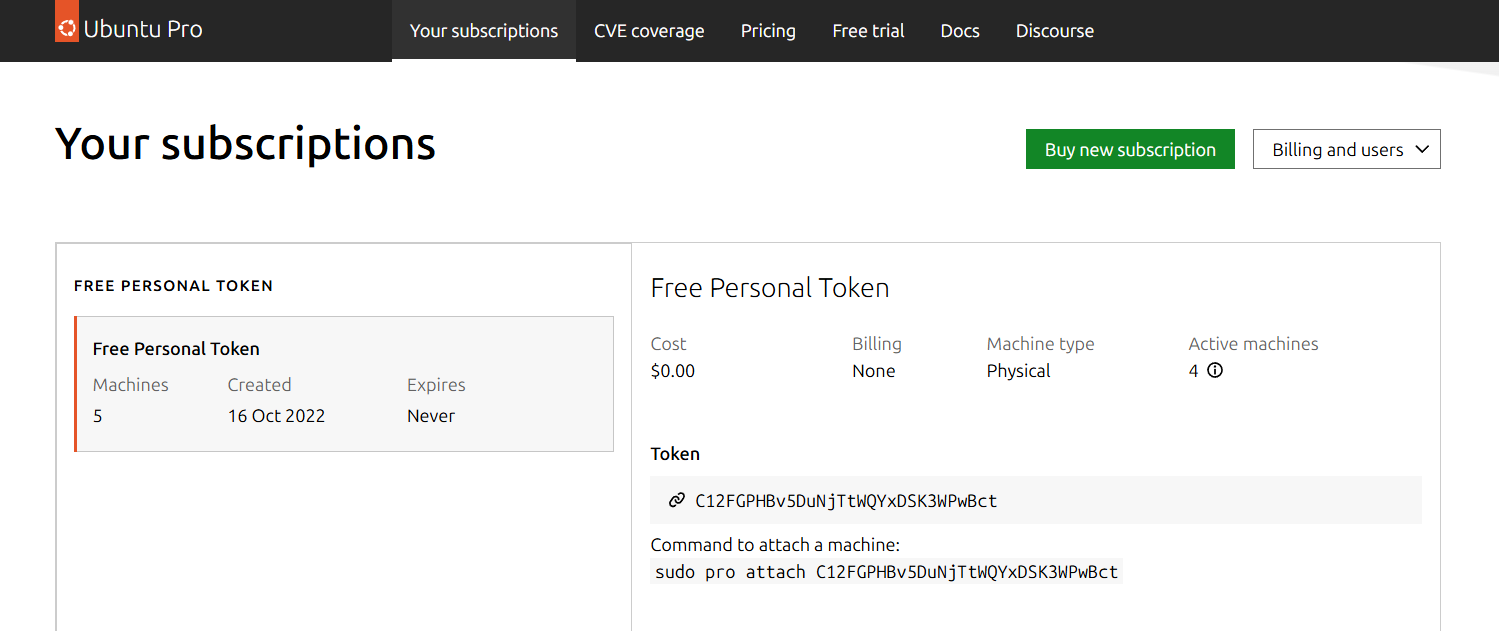
Task: Click the sudo pro attach command text
Action: pos(886,572)
